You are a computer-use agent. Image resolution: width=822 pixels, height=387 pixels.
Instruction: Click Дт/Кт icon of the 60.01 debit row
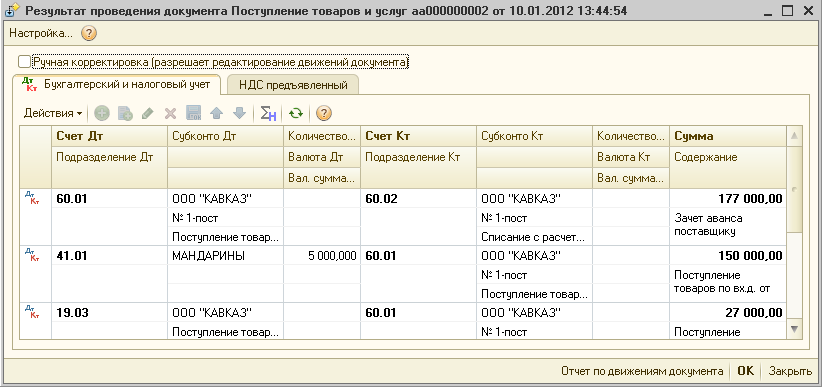click(31, 197)
